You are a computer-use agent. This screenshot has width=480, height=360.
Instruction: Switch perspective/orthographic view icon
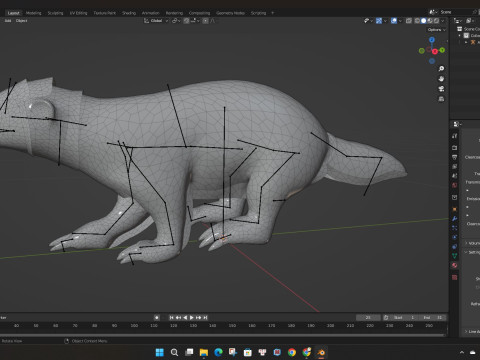tap(441, 99)
